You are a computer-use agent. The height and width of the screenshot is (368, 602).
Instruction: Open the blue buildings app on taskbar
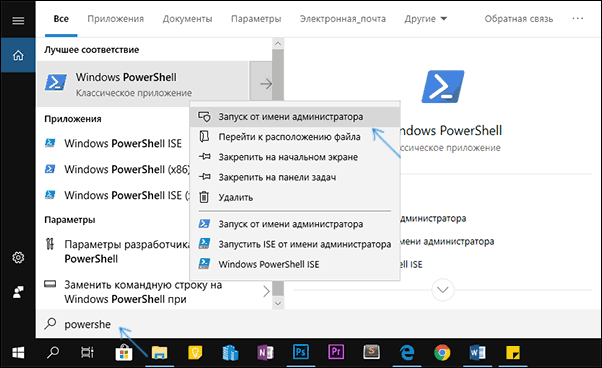230,353
